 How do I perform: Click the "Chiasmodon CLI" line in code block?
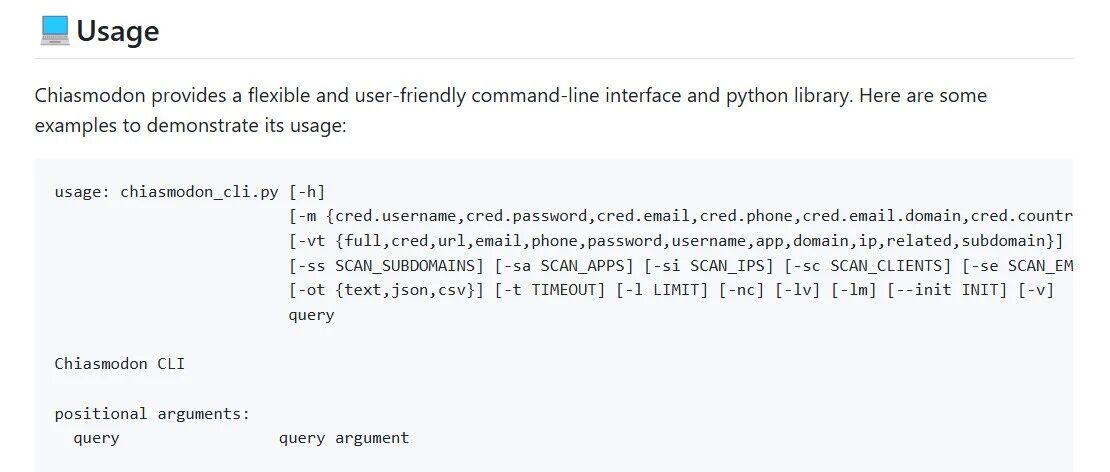[x=120, y=364]
